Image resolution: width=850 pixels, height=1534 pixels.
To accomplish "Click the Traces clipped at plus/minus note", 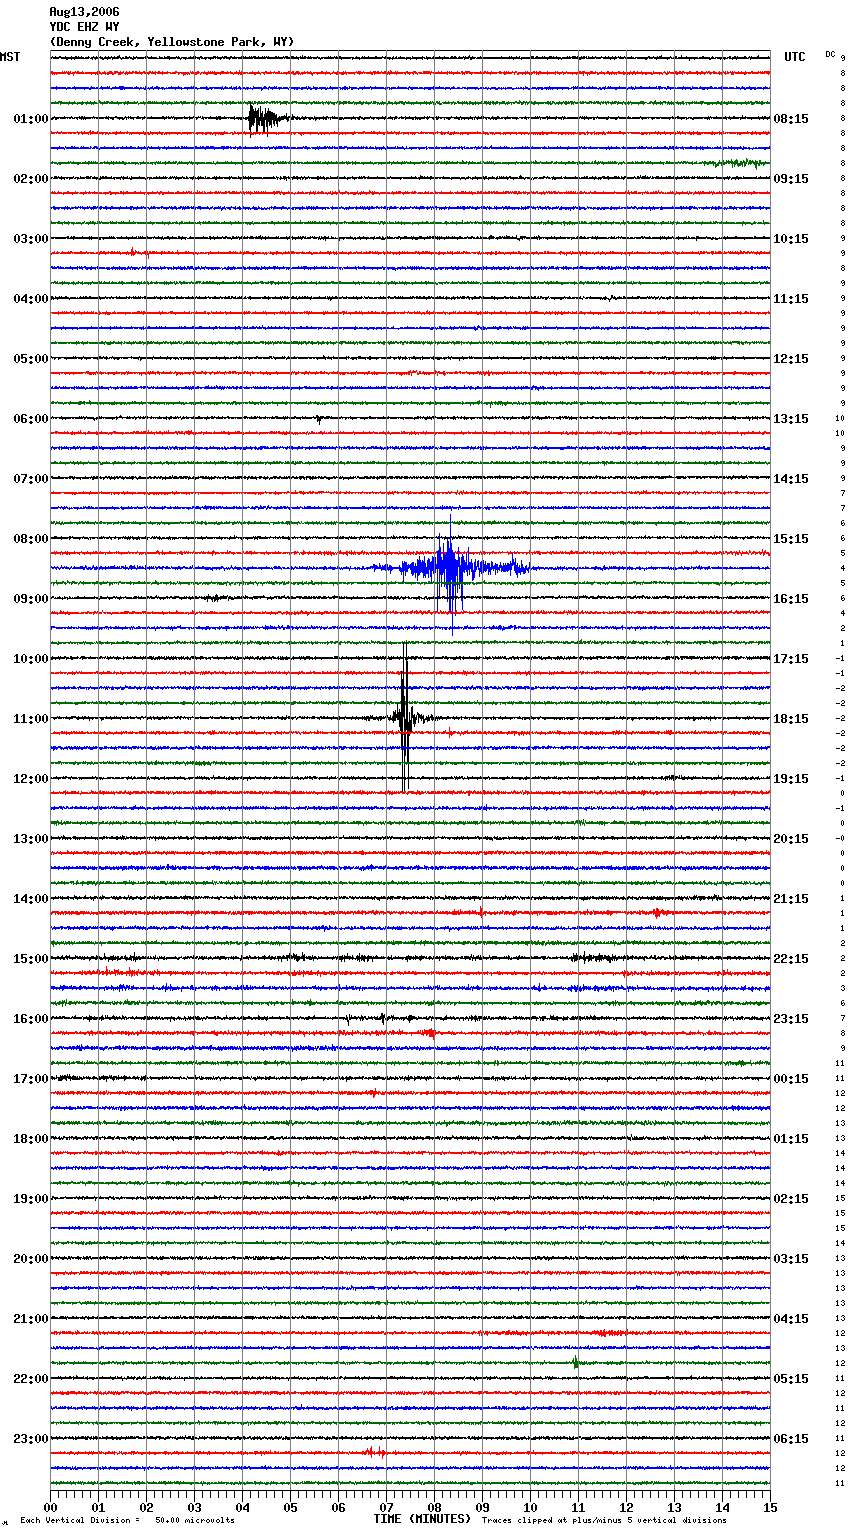I will [x=604, y=1521].
